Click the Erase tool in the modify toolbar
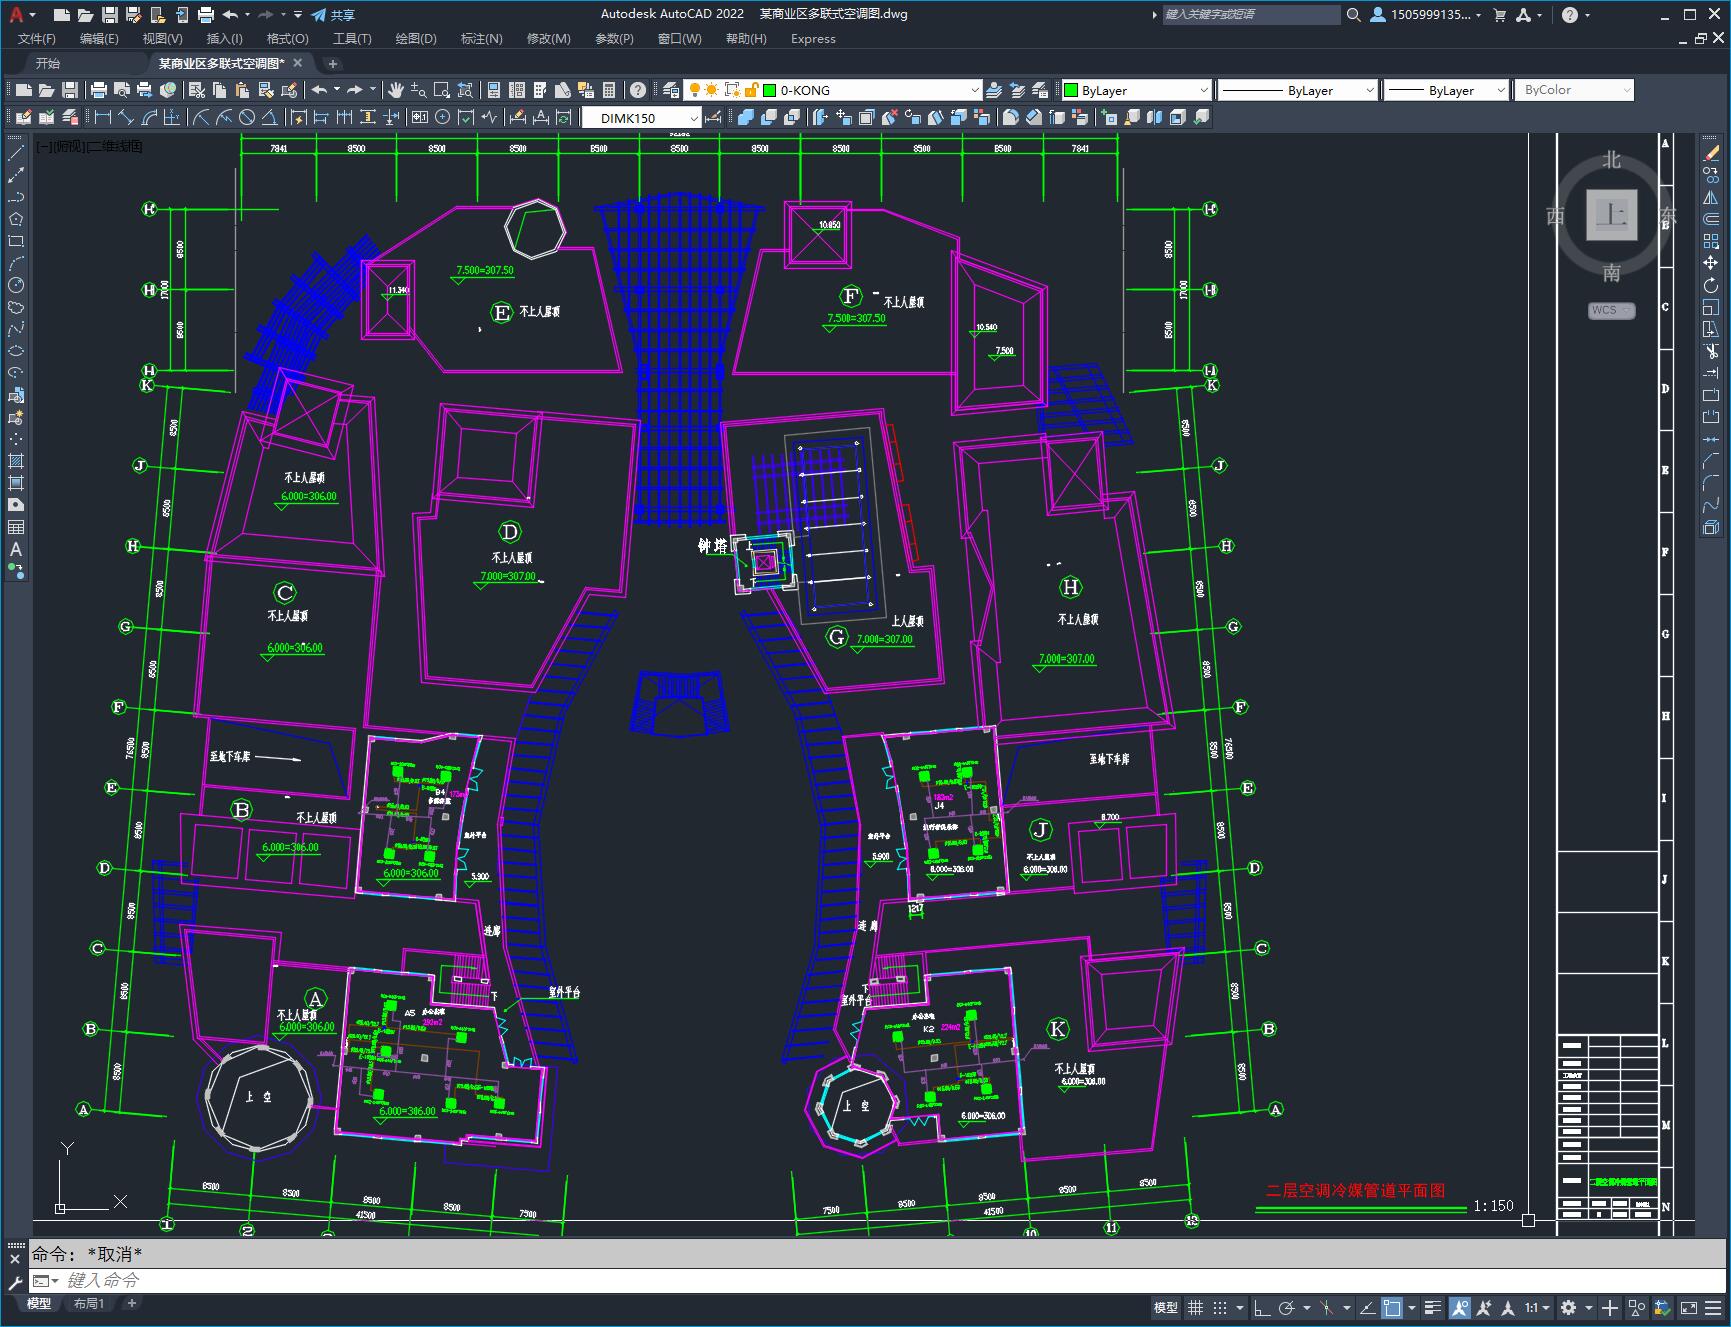 click(1711, 153)
